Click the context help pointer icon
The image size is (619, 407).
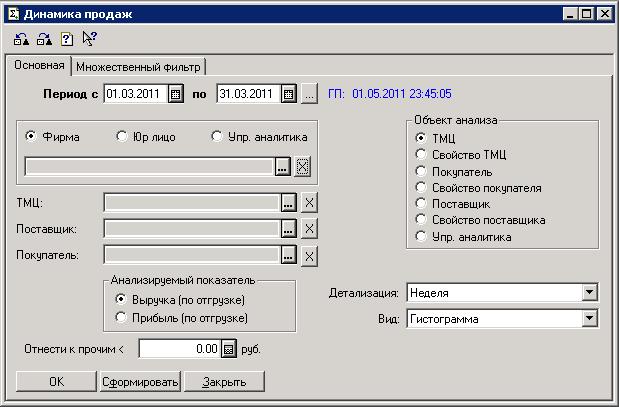click(89, 40)
